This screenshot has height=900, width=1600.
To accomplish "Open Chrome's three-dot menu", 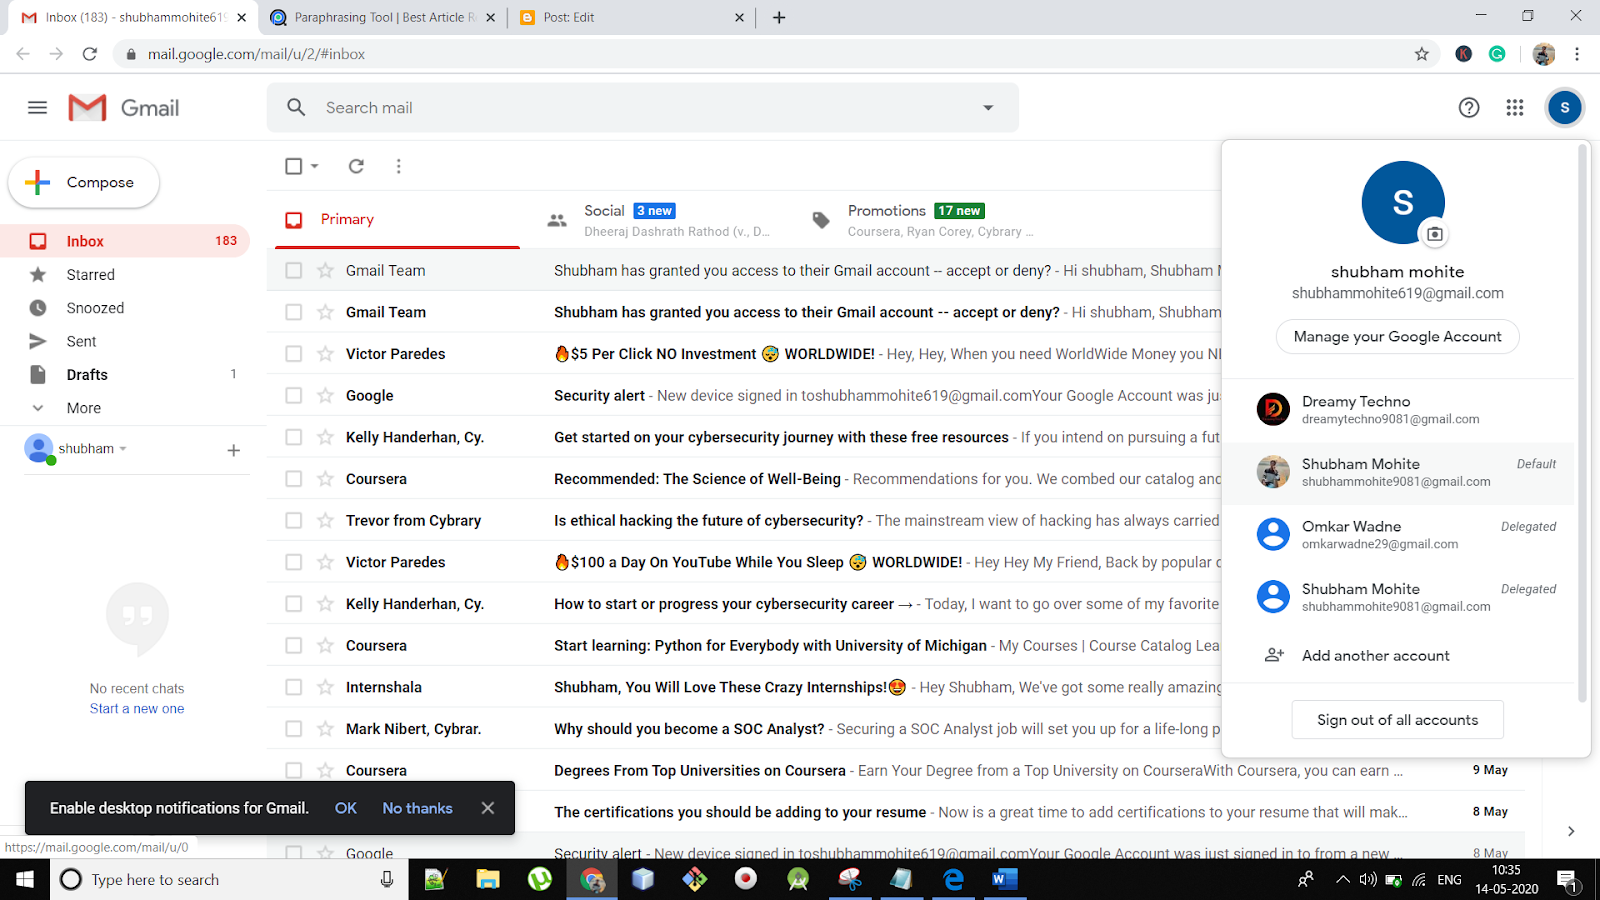I will (x=1577, y=54).
